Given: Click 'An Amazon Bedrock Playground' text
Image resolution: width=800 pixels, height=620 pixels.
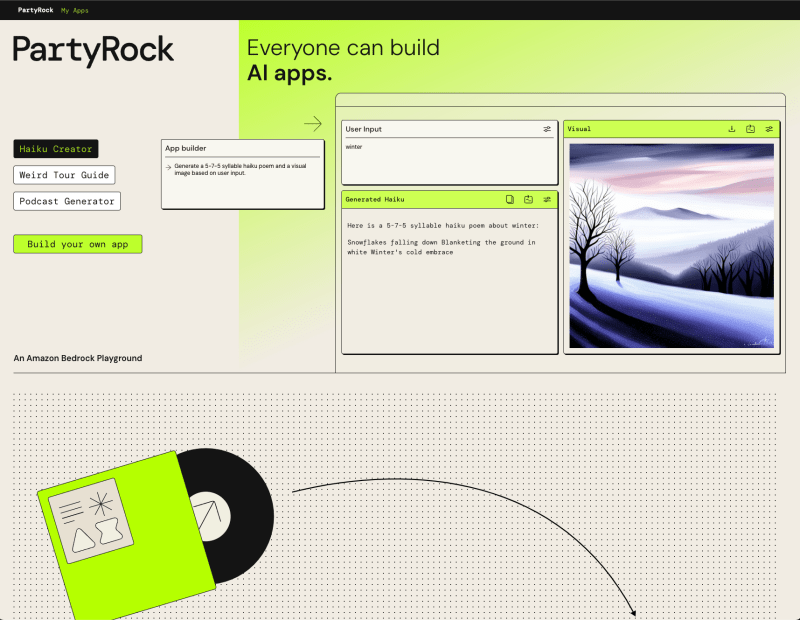Looking at the screenshot, I should click(78, 358).
